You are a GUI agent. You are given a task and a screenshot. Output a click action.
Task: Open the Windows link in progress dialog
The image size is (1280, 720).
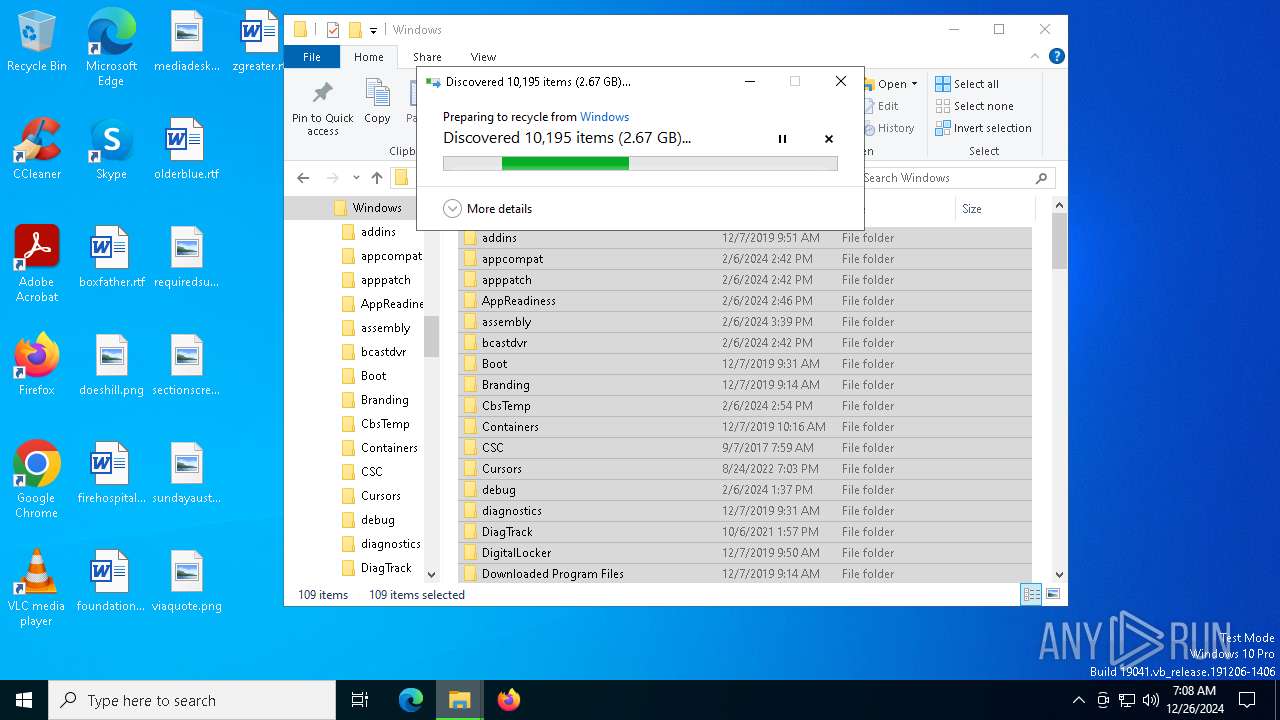[604, 117]
